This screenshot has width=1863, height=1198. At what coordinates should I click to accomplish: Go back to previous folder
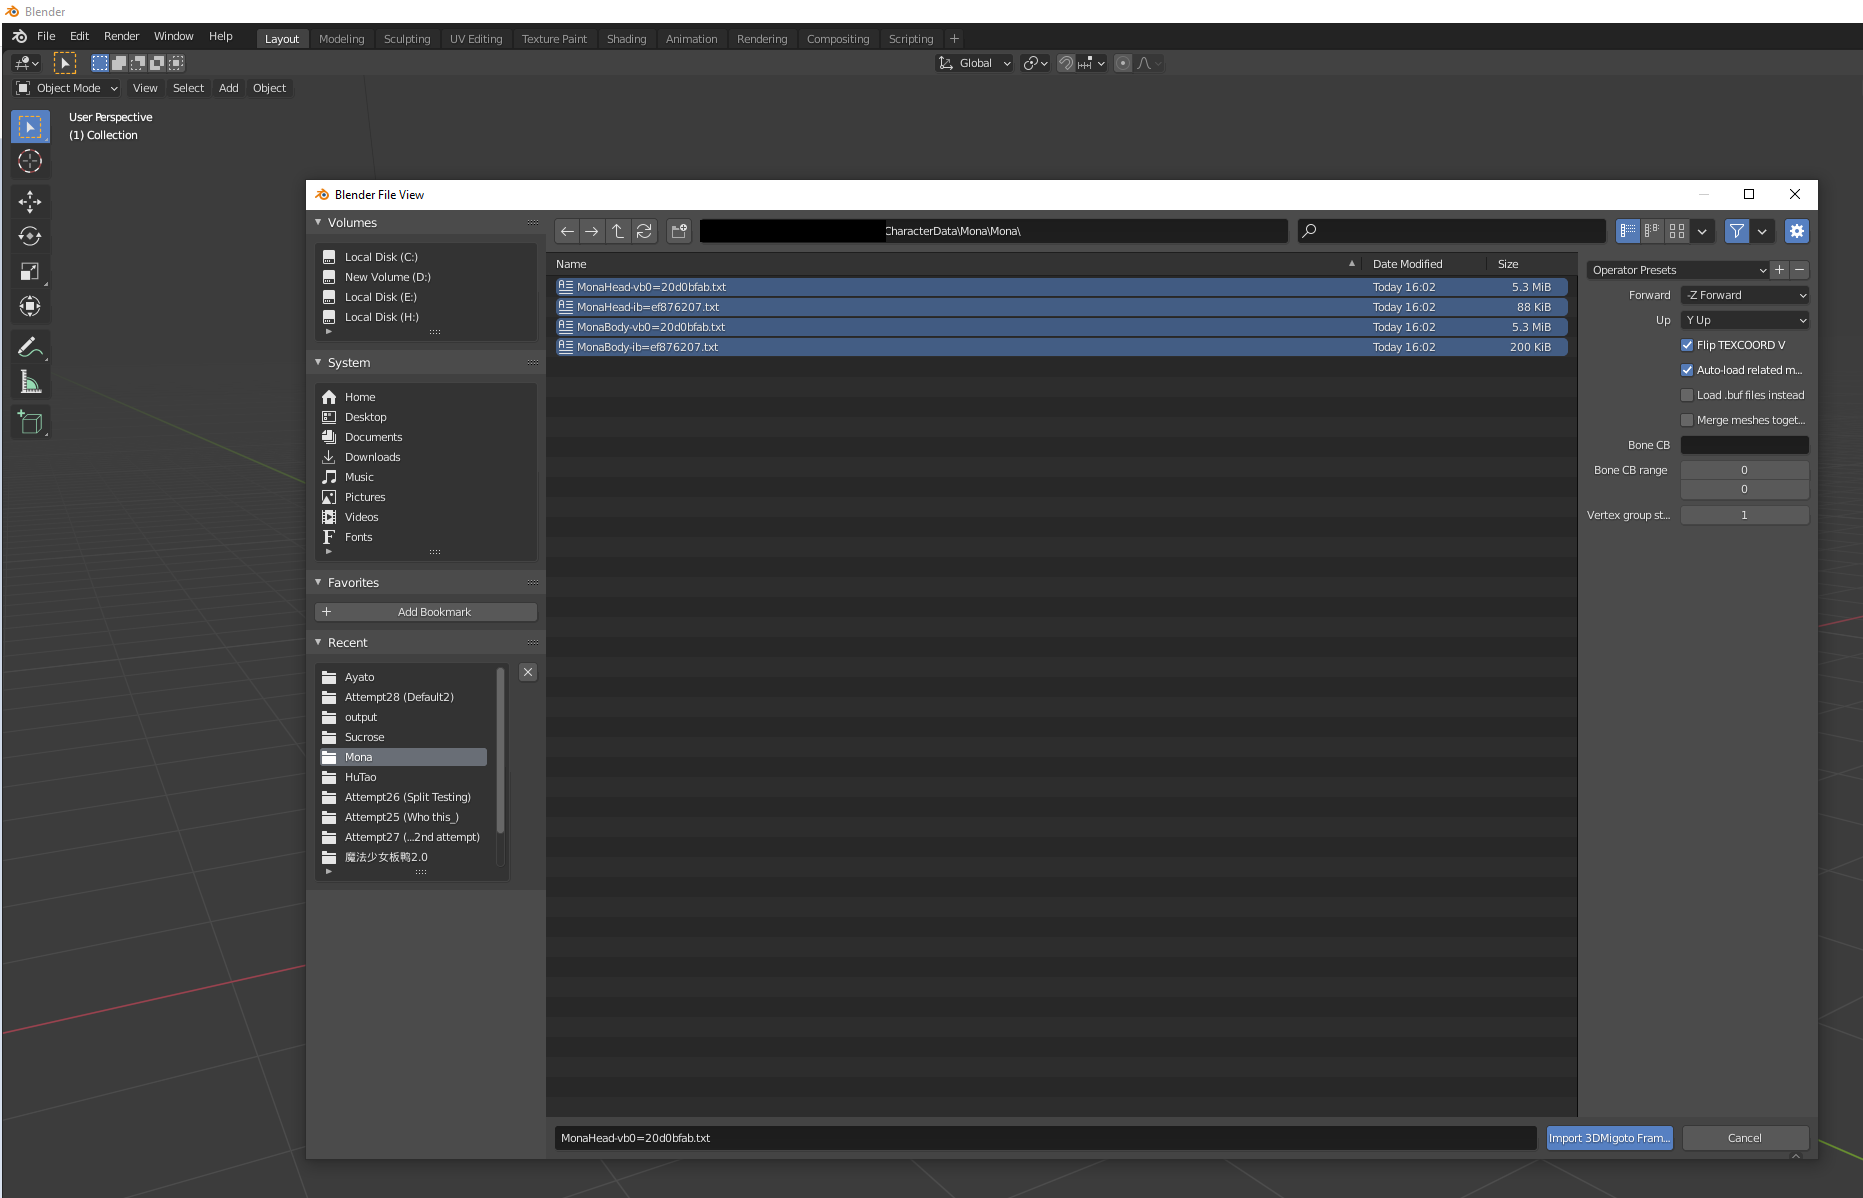click(567, 231)
